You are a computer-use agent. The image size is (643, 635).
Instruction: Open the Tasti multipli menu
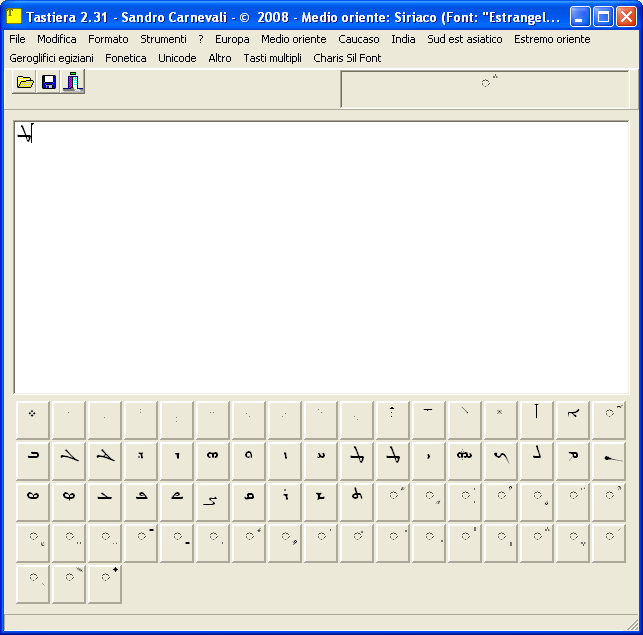click(272, 58)
